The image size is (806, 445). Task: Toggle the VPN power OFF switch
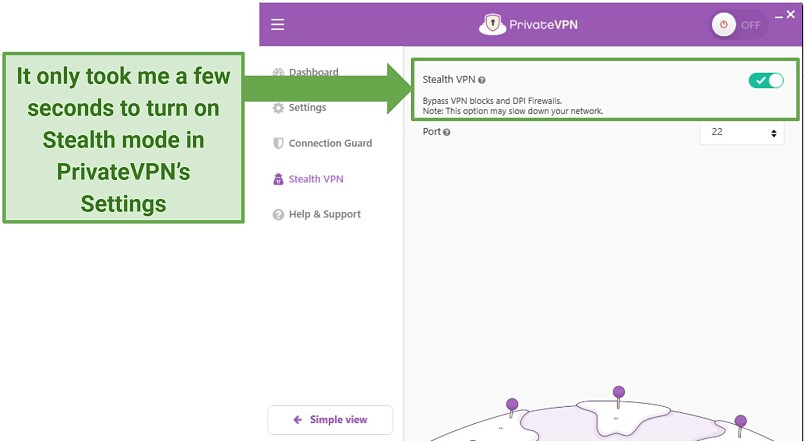739,25
